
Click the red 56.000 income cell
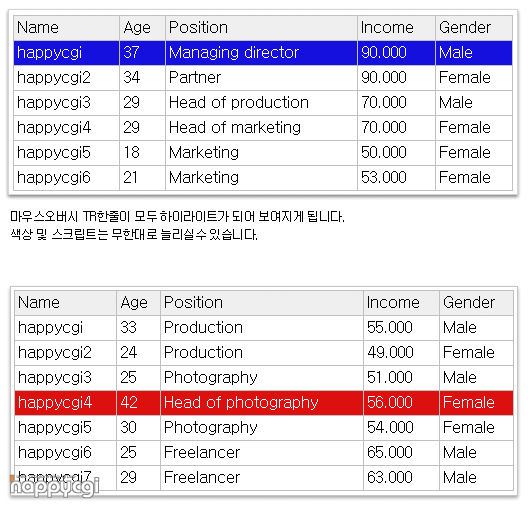click(401, 403)
